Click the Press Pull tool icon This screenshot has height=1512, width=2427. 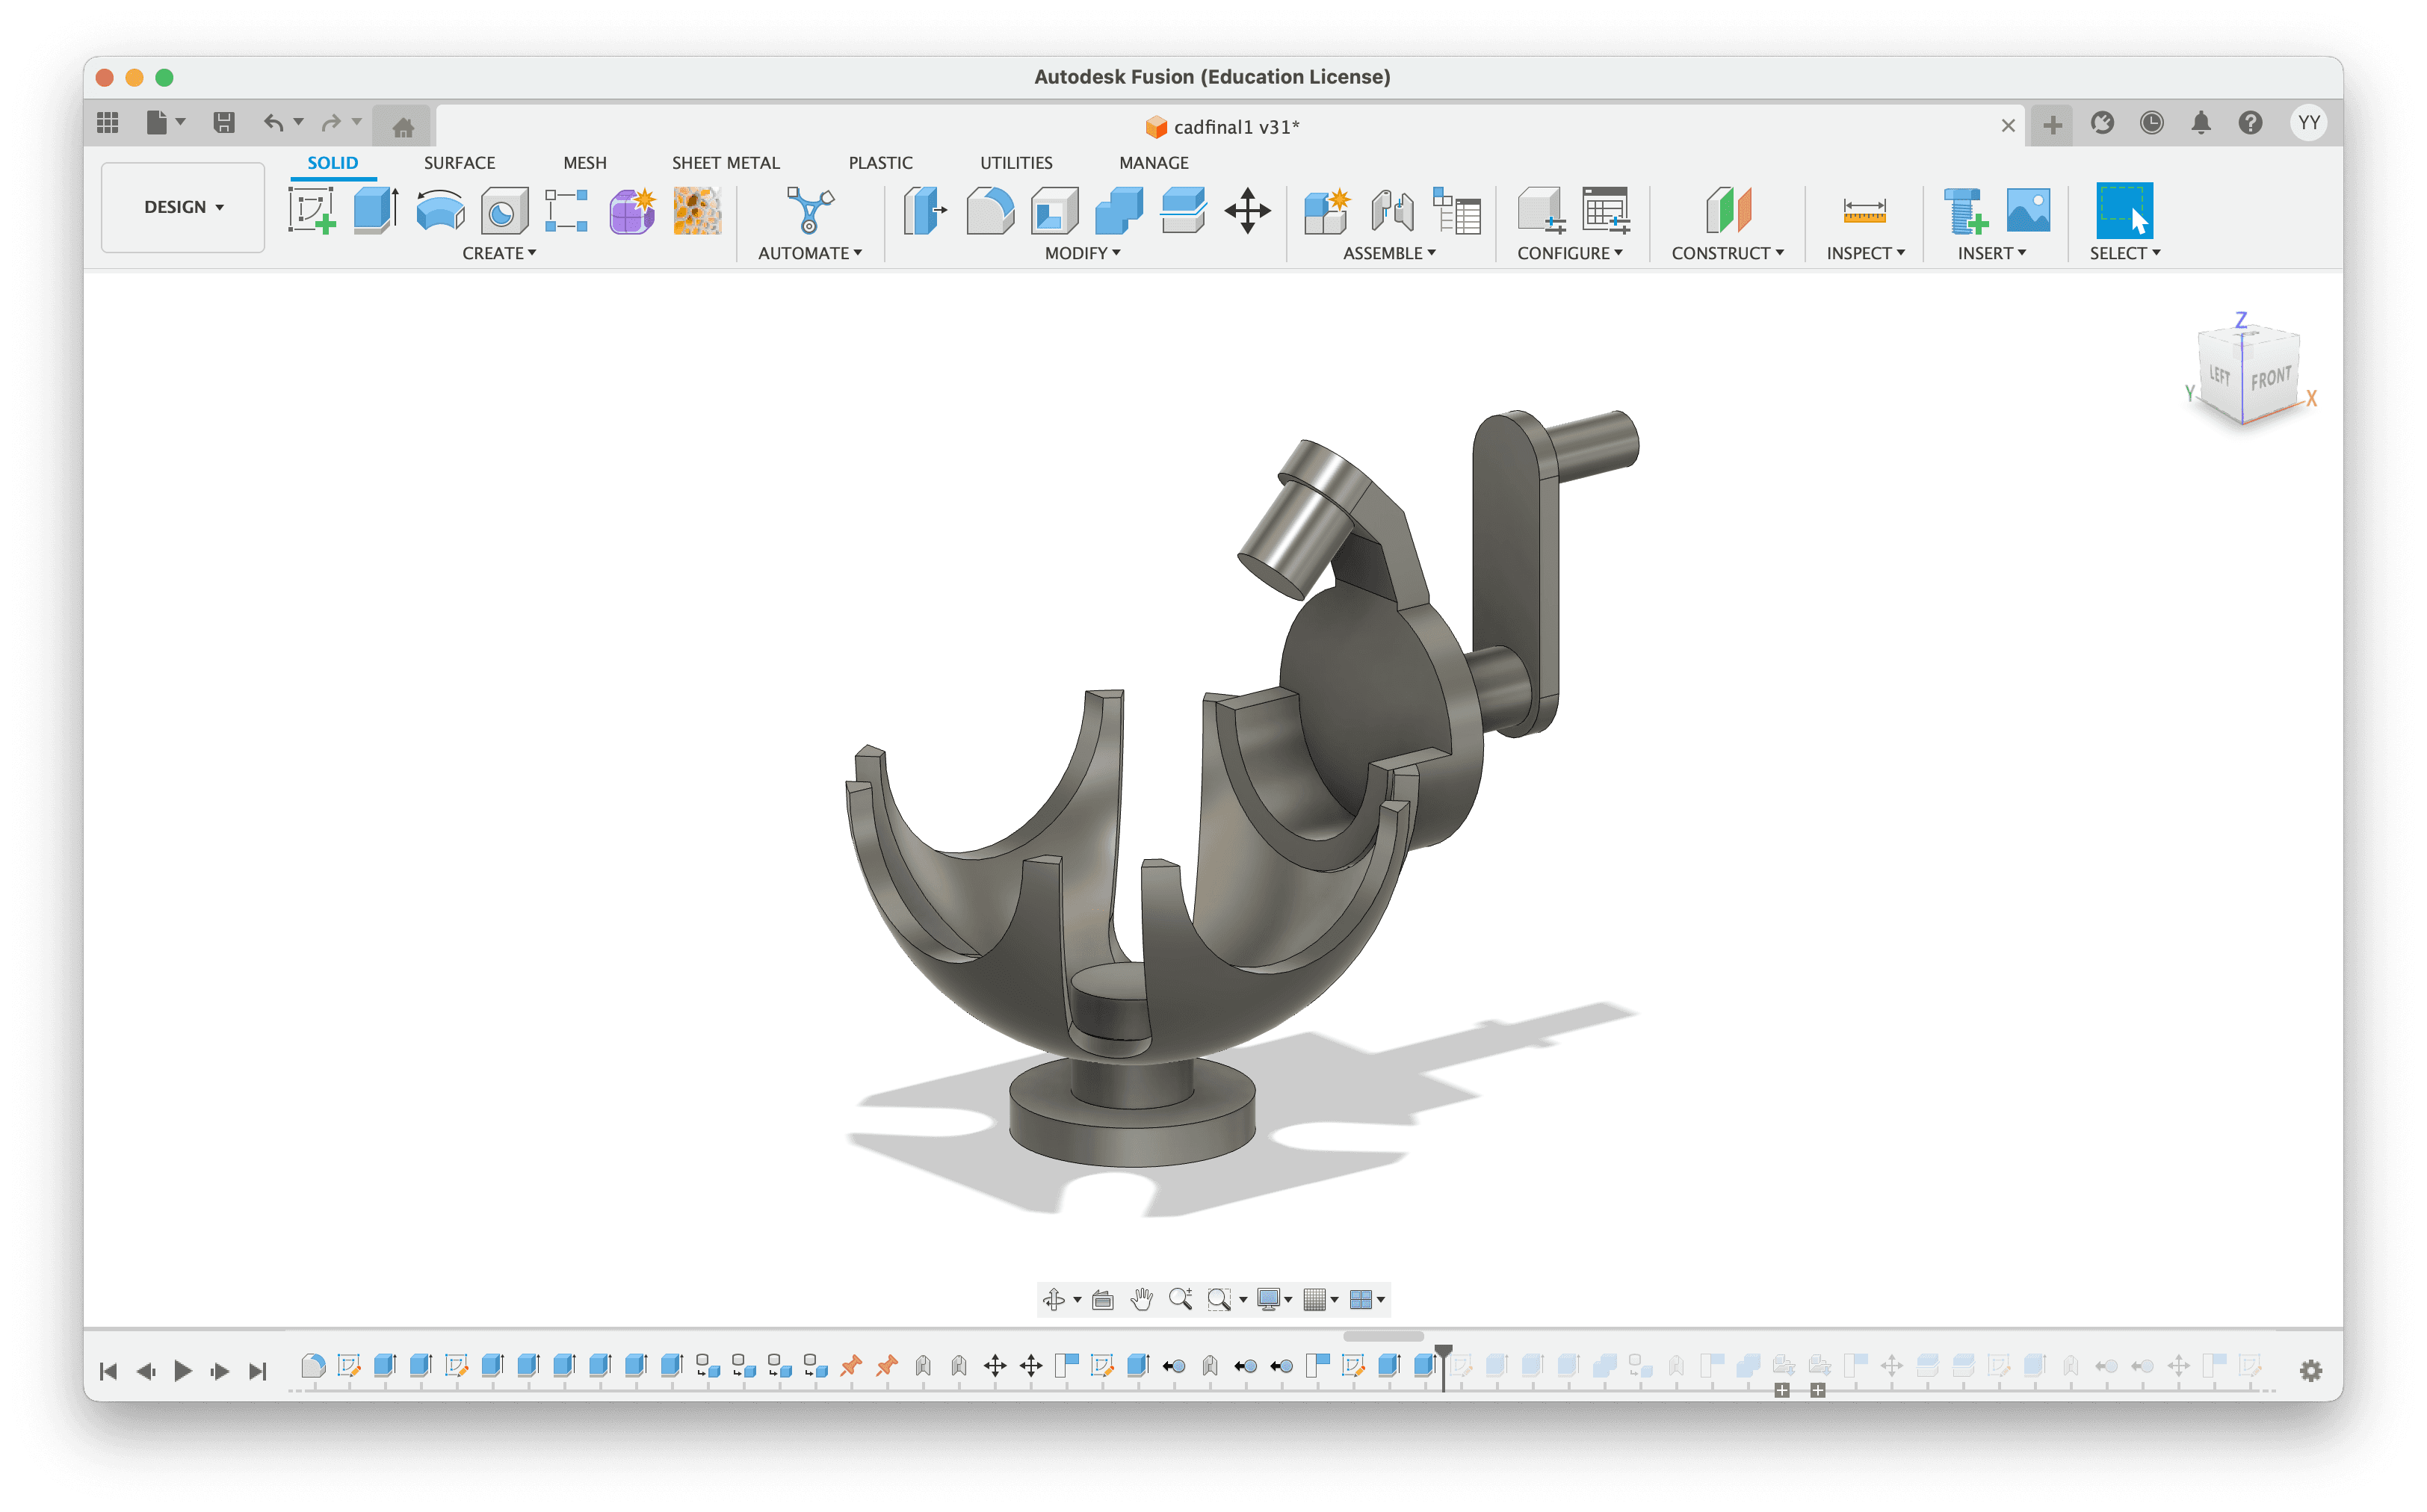pos(924,210)
